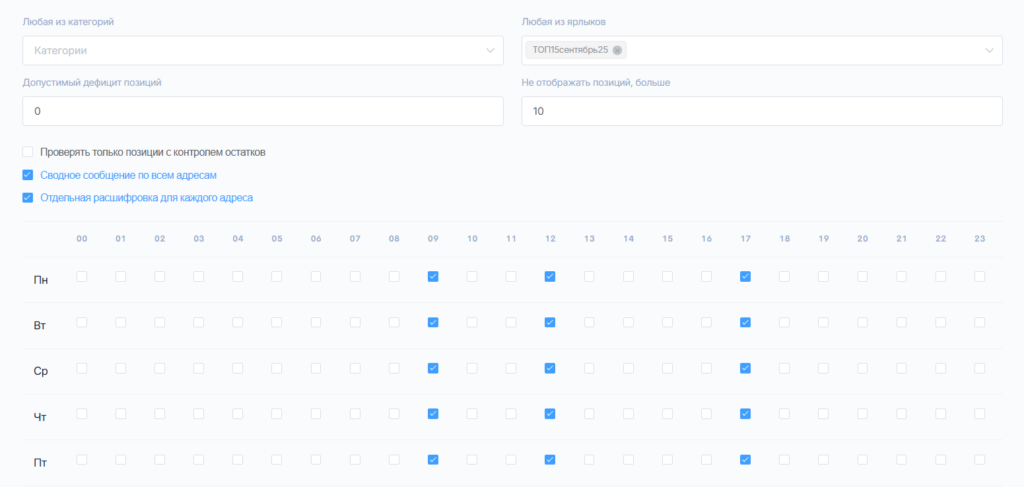Uncheck Tuesday (Вт) 12 hour checkbox
The width and height of the screenshot is (1024, 487).
tap(550, 322)
